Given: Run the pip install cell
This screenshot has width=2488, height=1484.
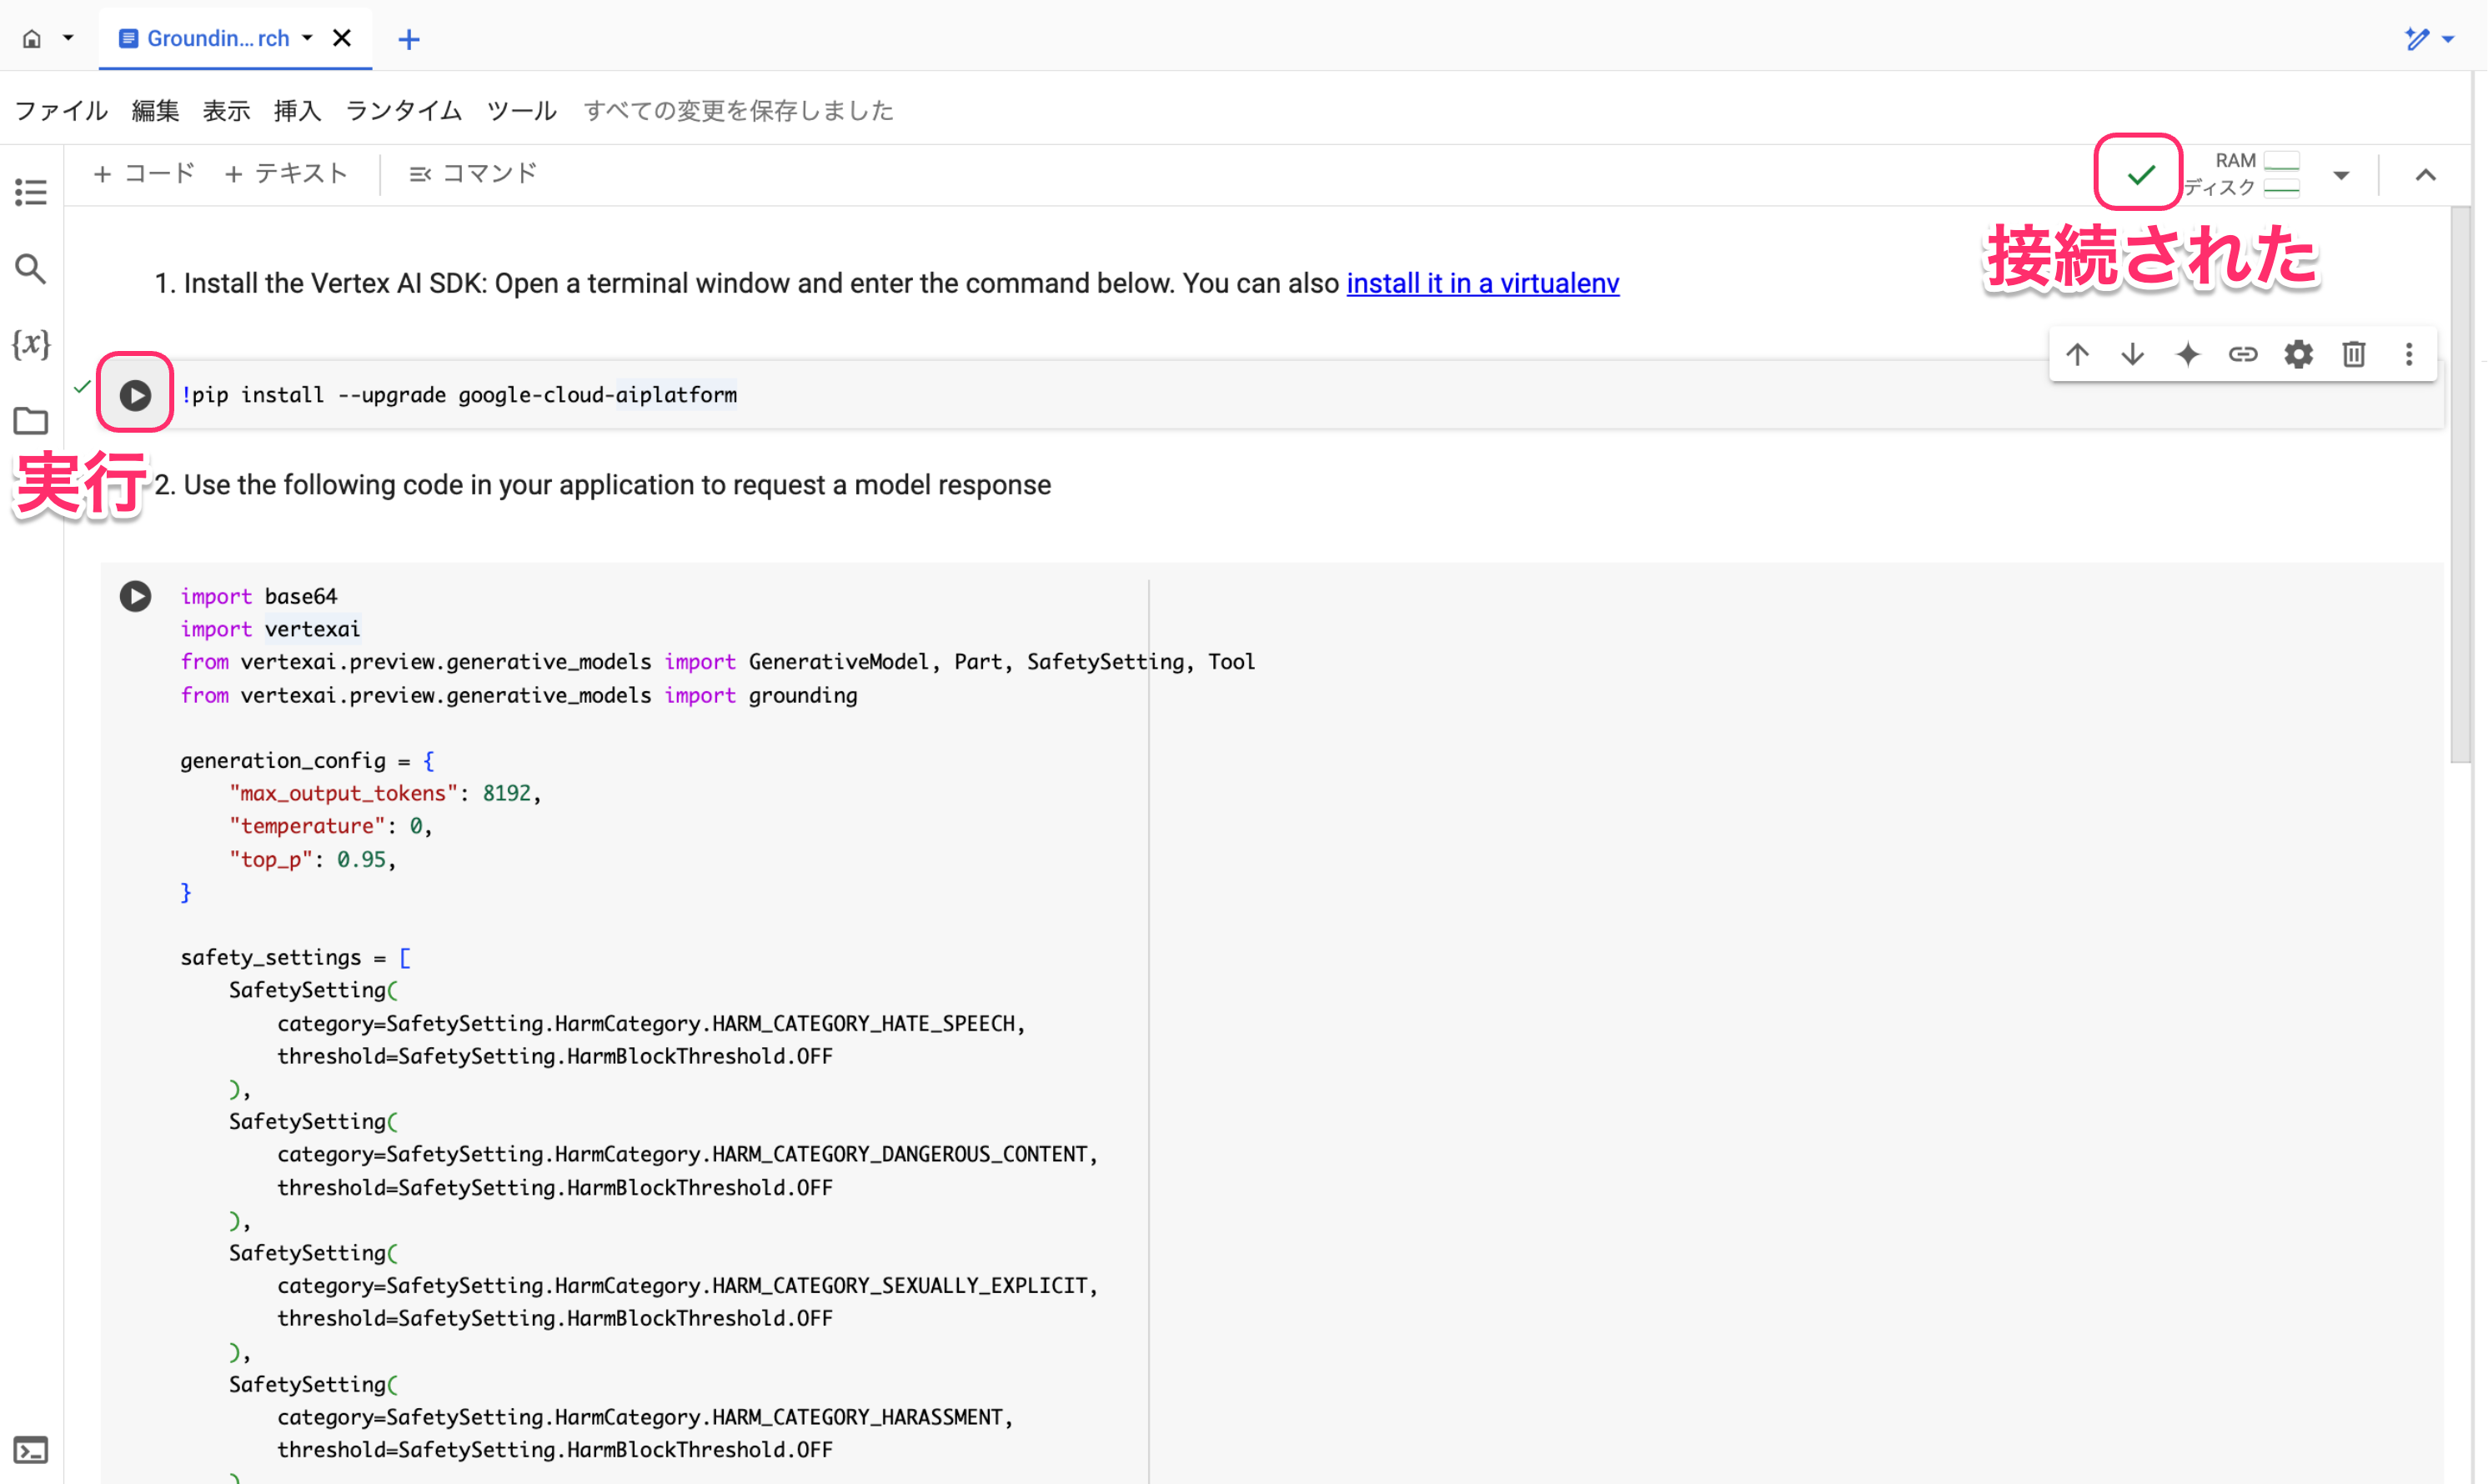Looking at the screenshot, I should pos(135,395).
